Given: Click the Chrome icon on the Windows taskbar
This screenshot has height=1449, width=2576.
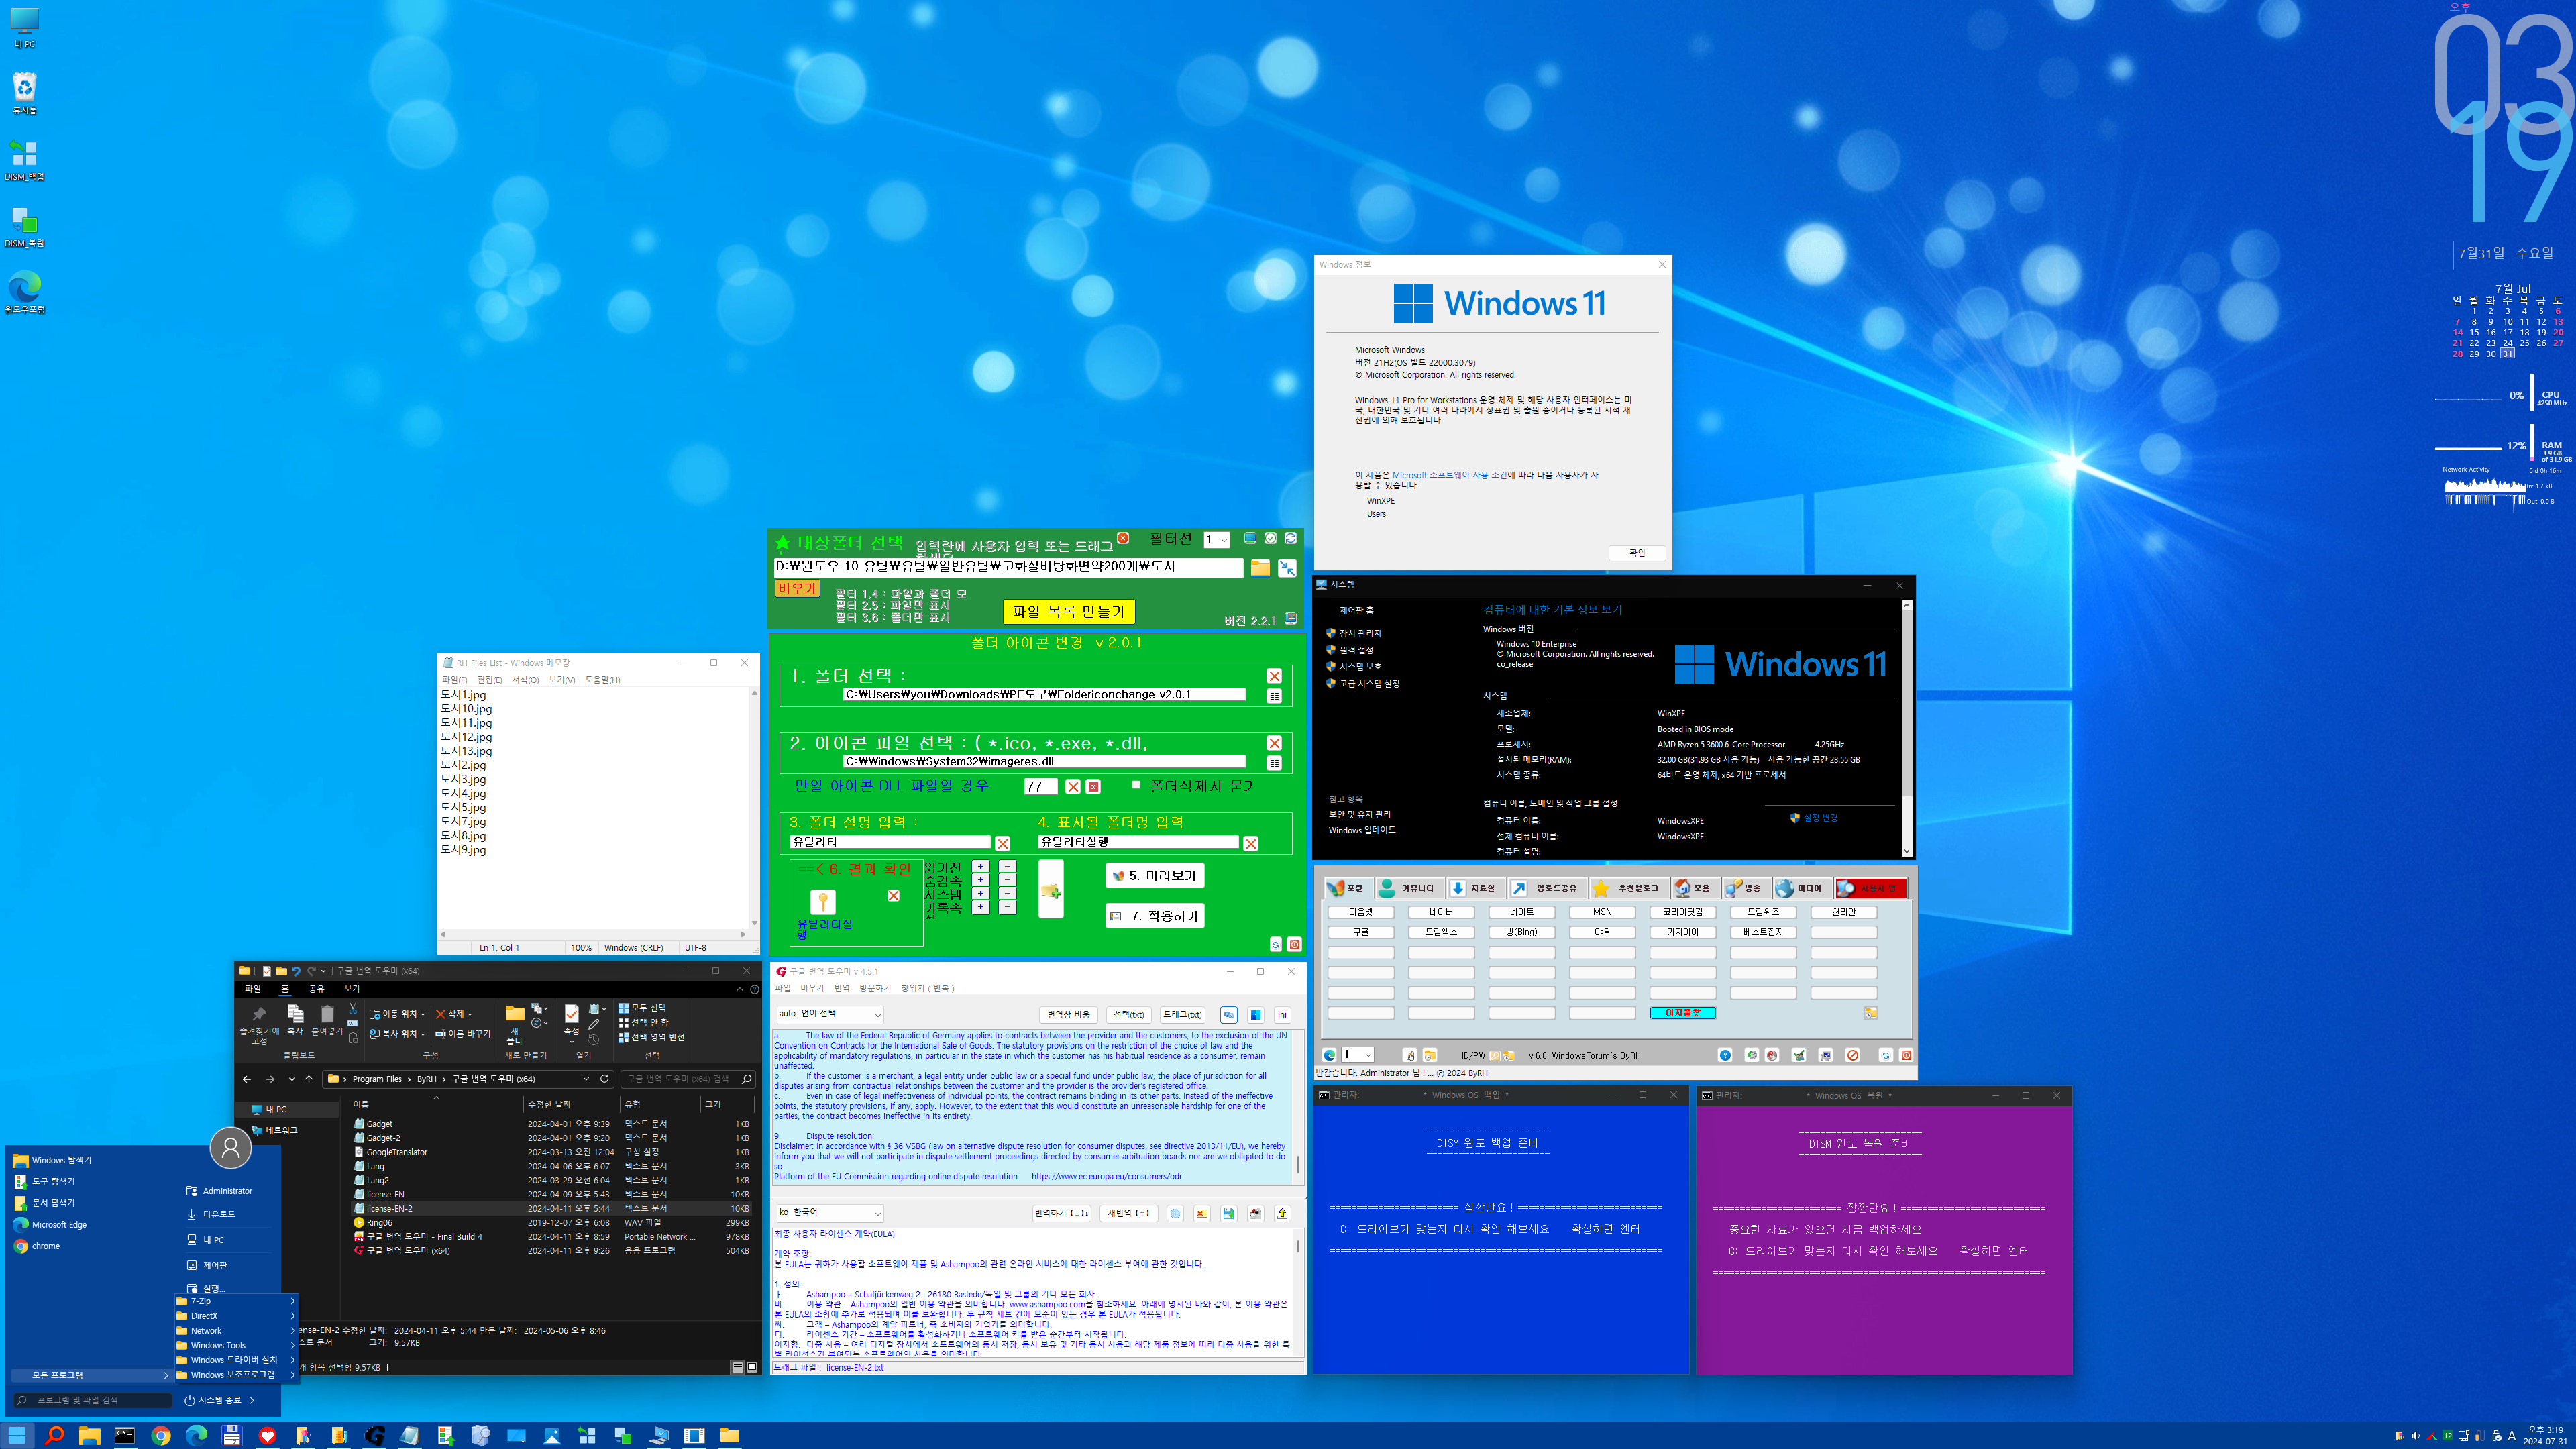Looking at the screenshot, I should (x=160, y=1436).
